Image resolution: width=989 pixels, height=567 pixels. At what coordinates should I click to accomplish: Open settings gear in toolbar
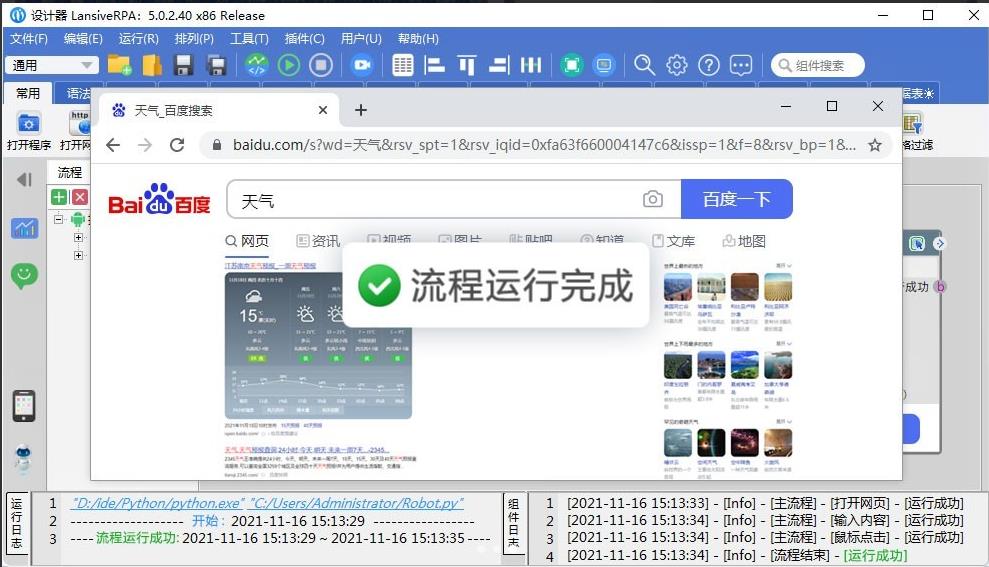point(677,65)
